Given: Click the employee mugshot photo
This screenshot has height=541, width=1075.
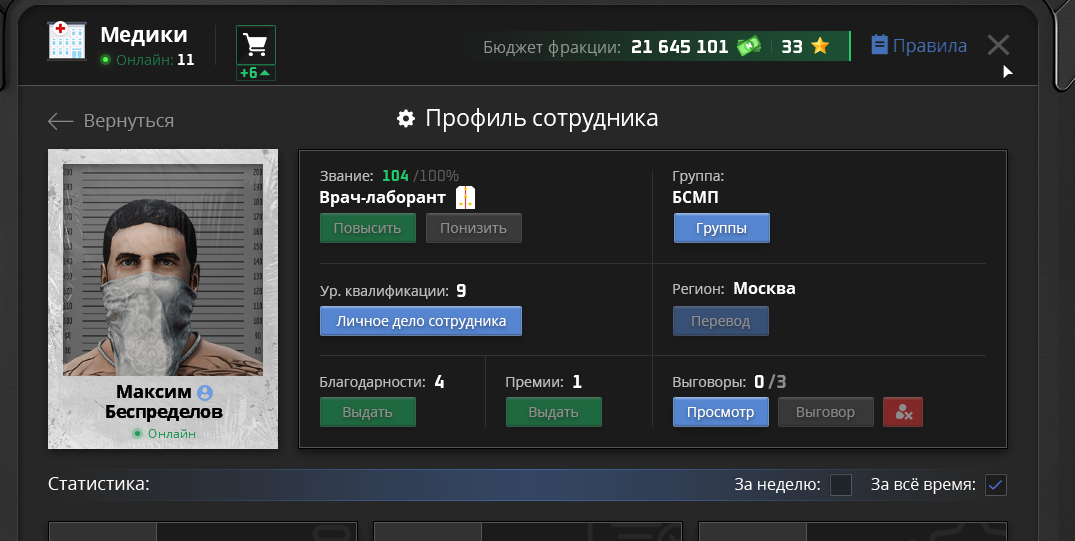Looking at the screenshot, I should pos(163,269).
